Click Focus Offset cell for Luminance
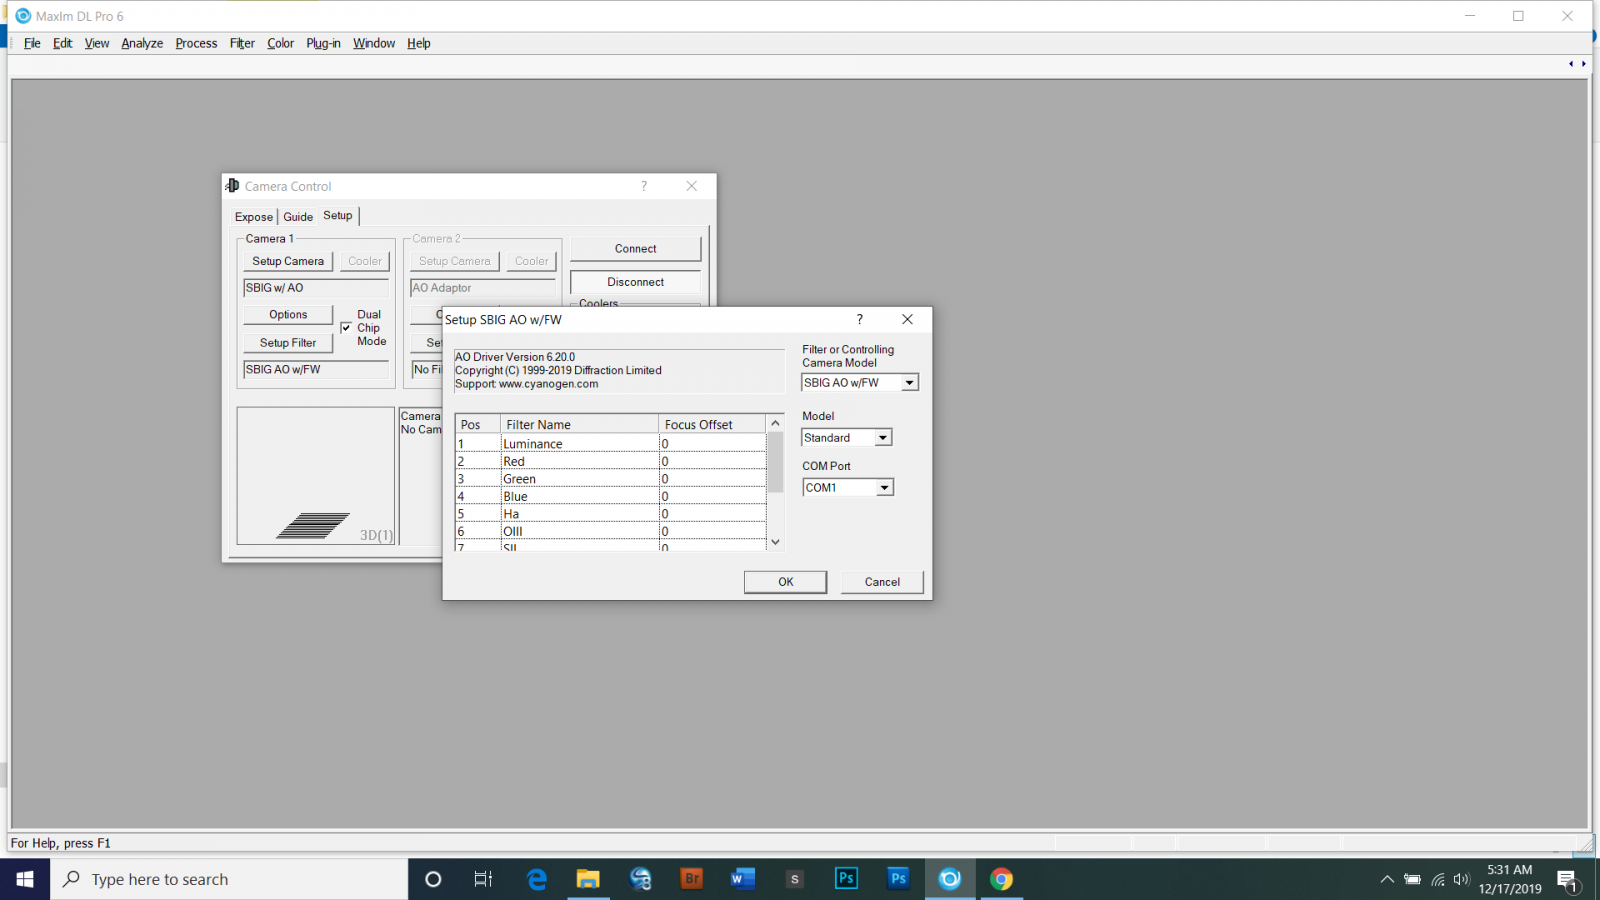 coord(712,444)
